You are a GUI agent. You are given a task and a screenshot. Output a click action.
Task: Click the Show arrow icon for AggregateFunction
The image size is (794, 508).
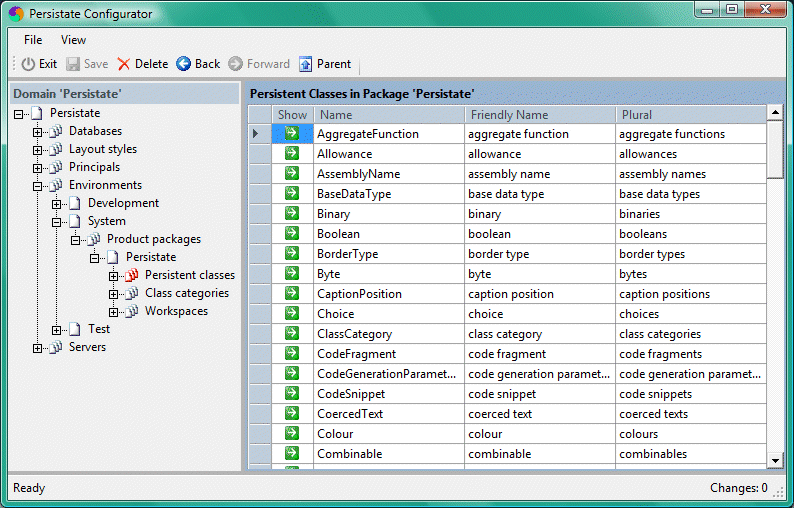point(292,133)
